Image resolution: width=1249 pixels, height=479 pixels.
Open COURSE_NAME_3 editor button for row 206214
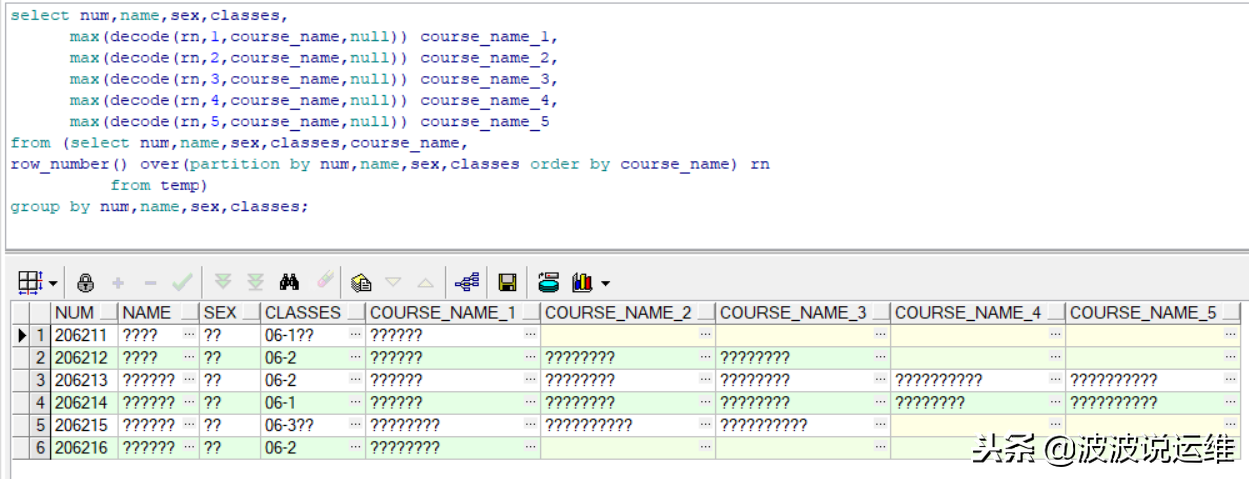tap(881, 402)
